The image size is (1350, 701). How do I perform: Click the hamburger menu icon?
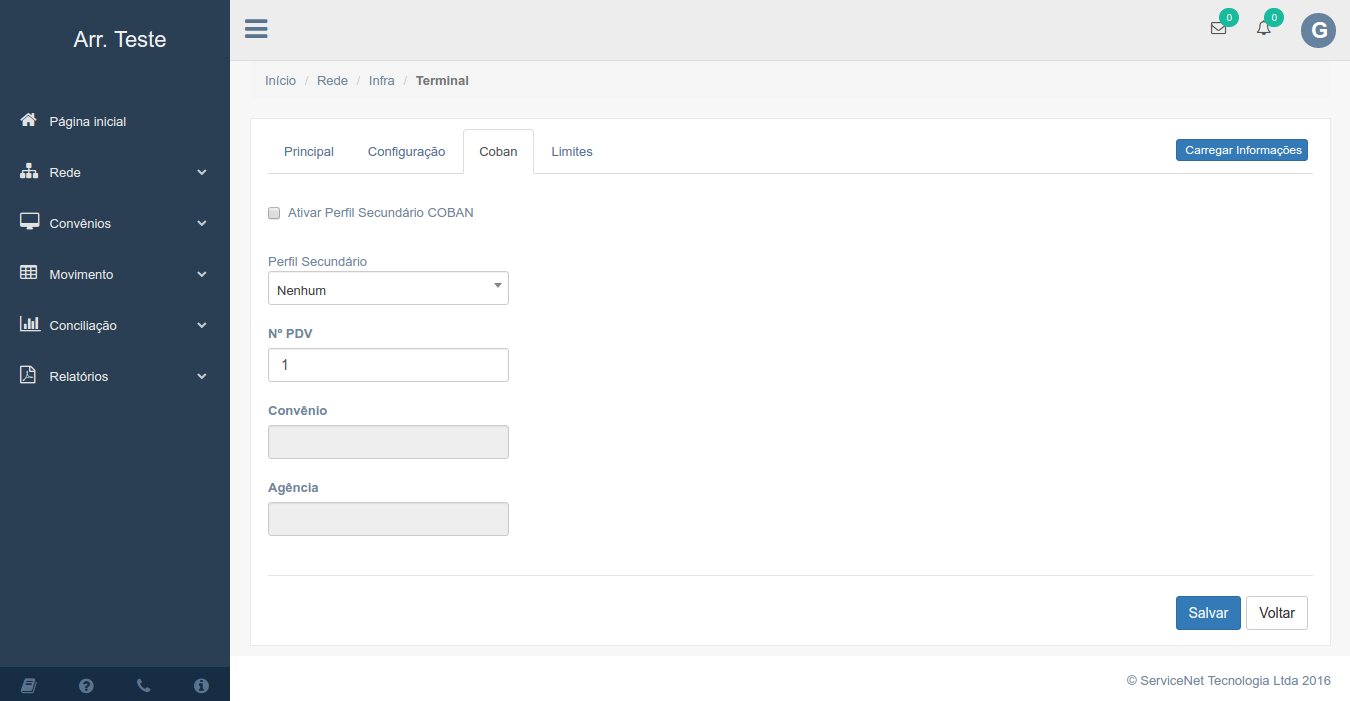tap(256, 29)
